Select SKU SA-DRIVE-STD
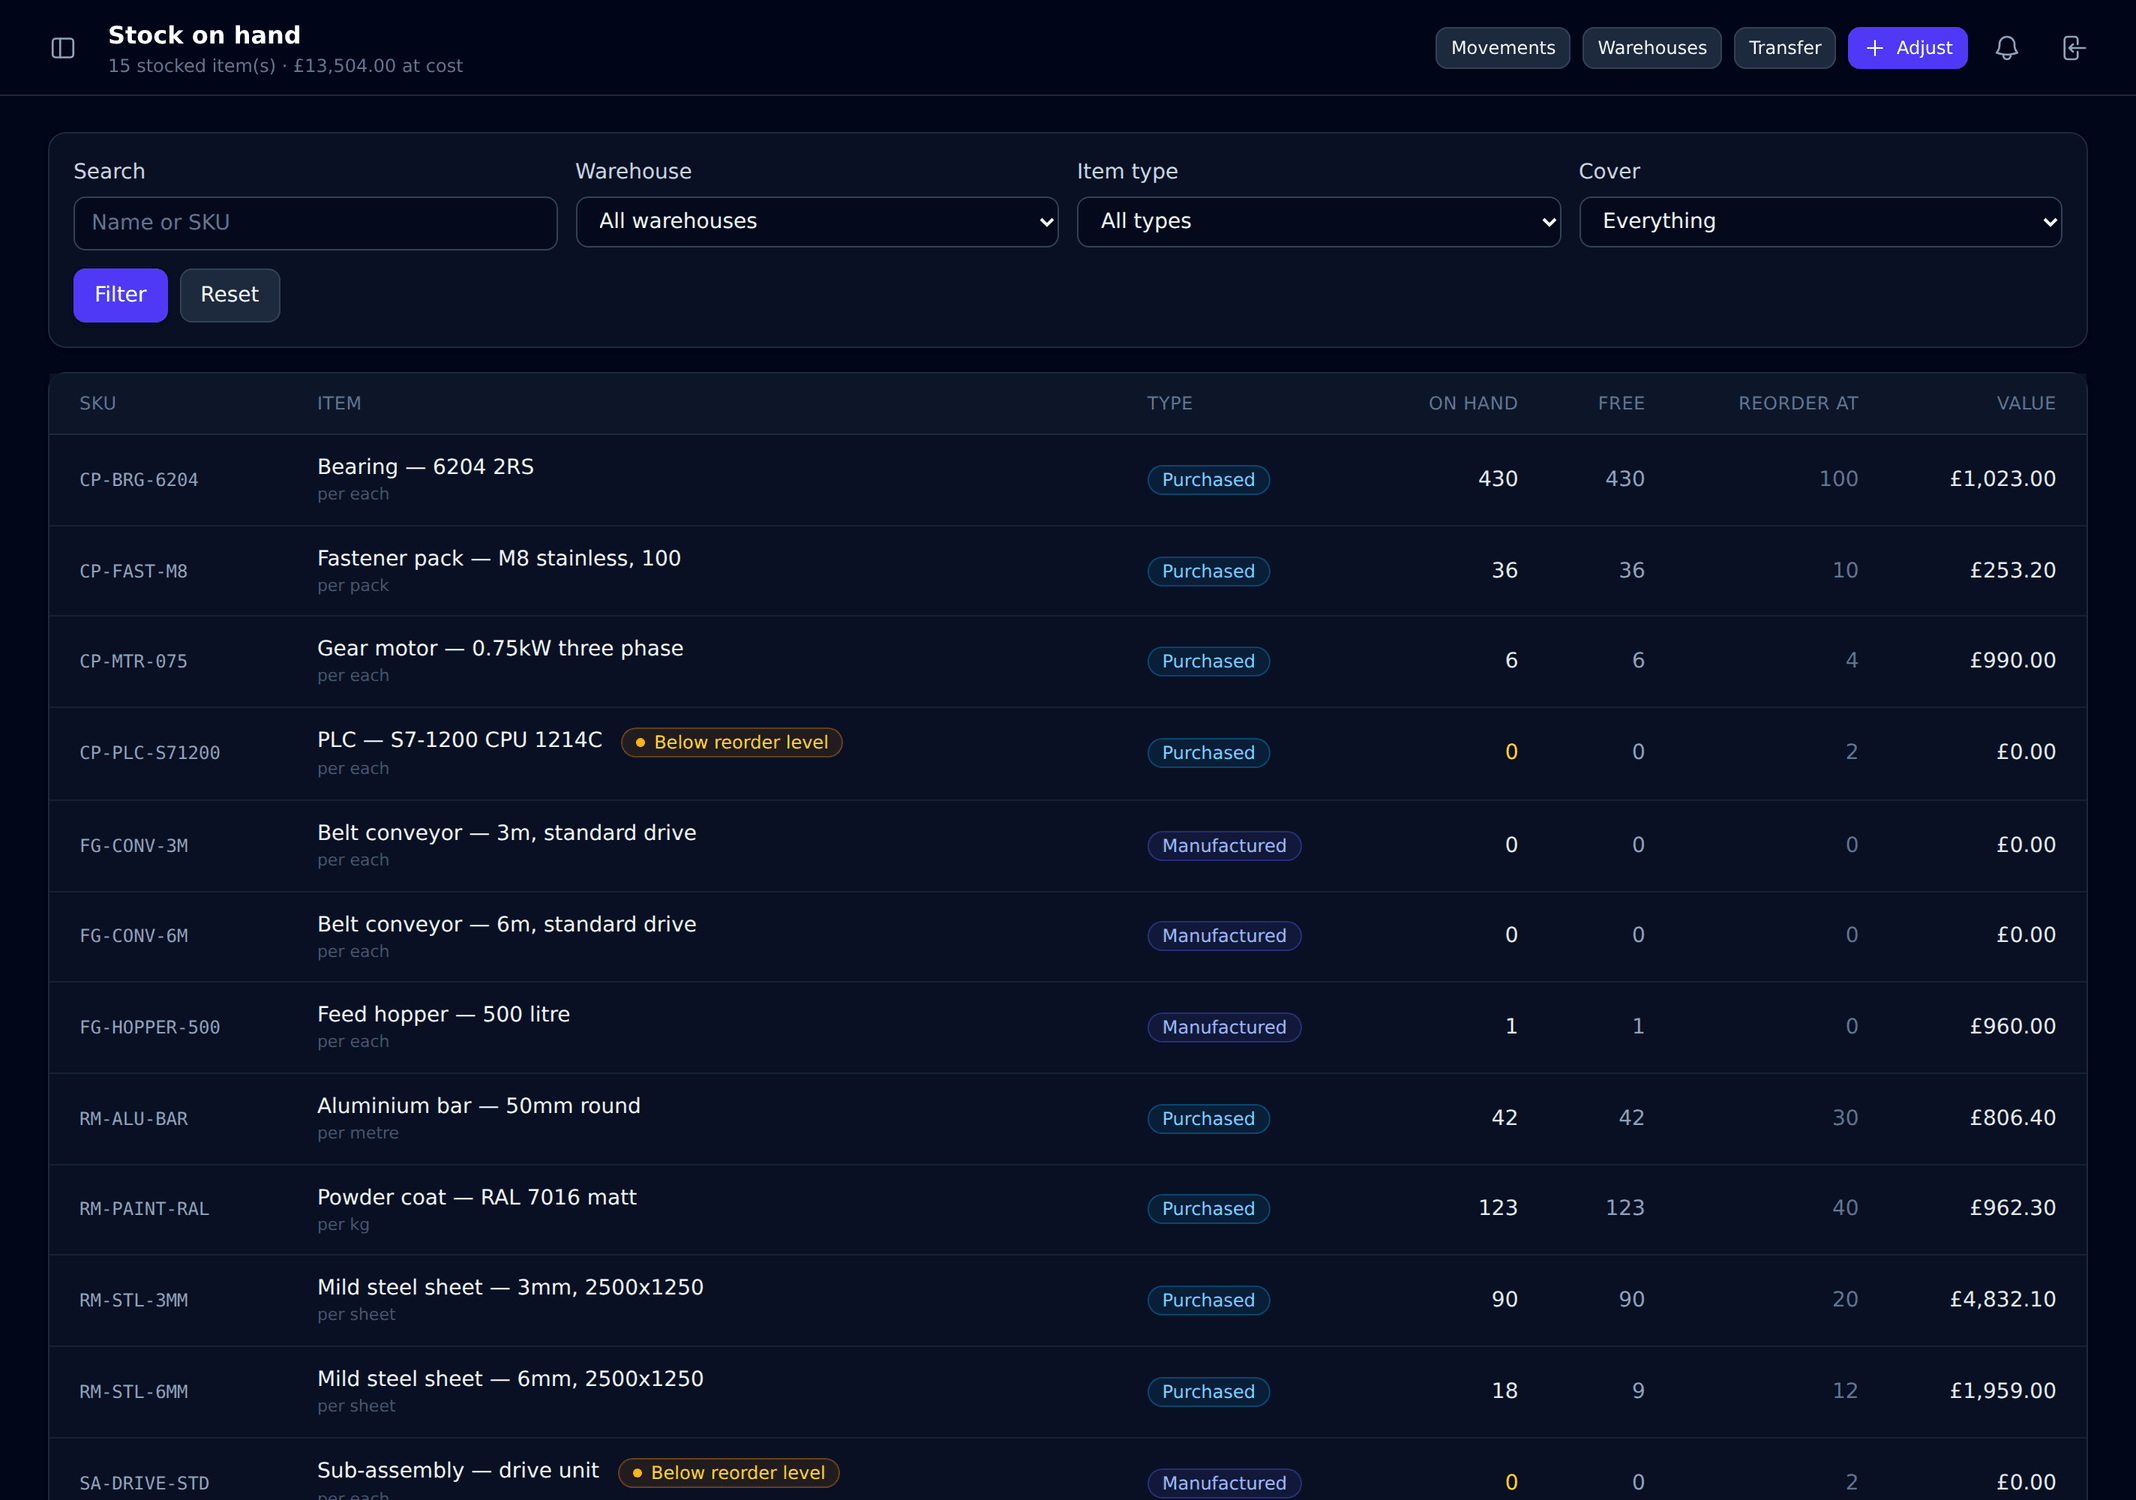Image resolution: width=2136 pixels, height=1500 pixels. click(144, 1484)
